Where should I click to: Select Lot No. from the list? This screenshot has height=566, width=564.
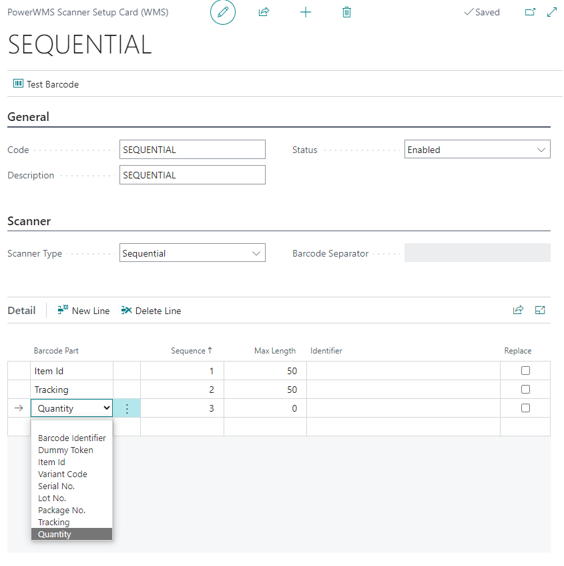pyautogui.click(x=71, y=498)
